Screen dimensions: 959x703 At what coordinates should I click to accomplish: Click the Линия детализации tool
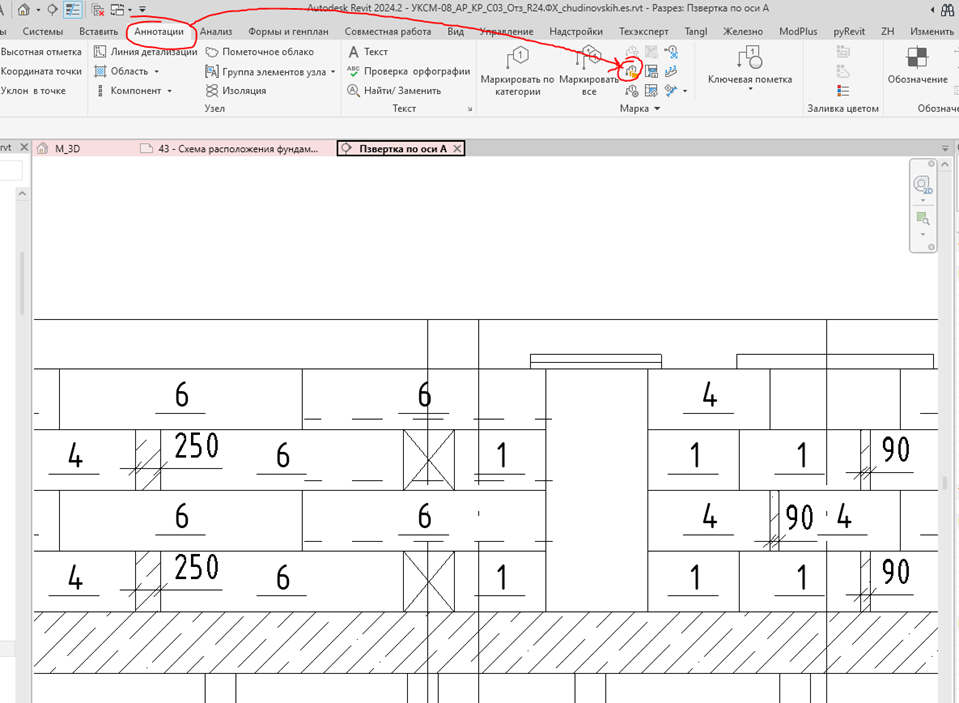click(x=146, y=52)
